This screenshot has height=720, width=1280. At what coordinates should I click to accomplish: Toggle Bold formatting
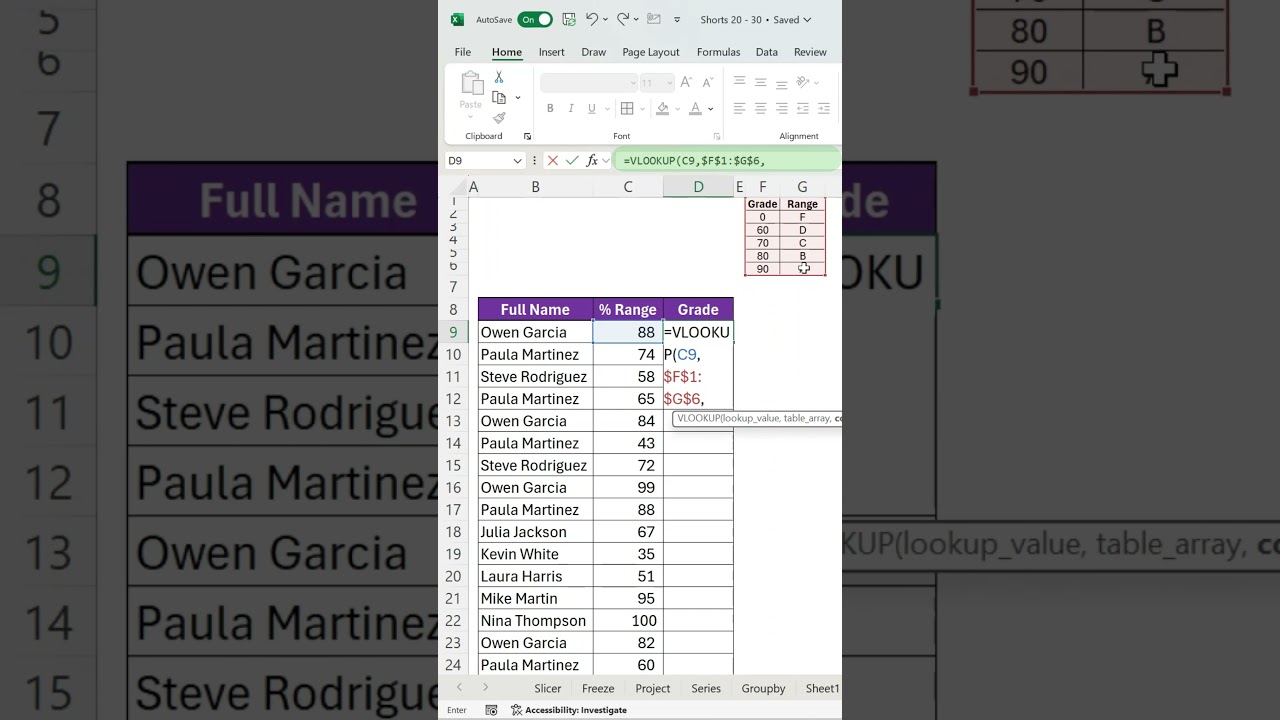click(x=550, y=108)
